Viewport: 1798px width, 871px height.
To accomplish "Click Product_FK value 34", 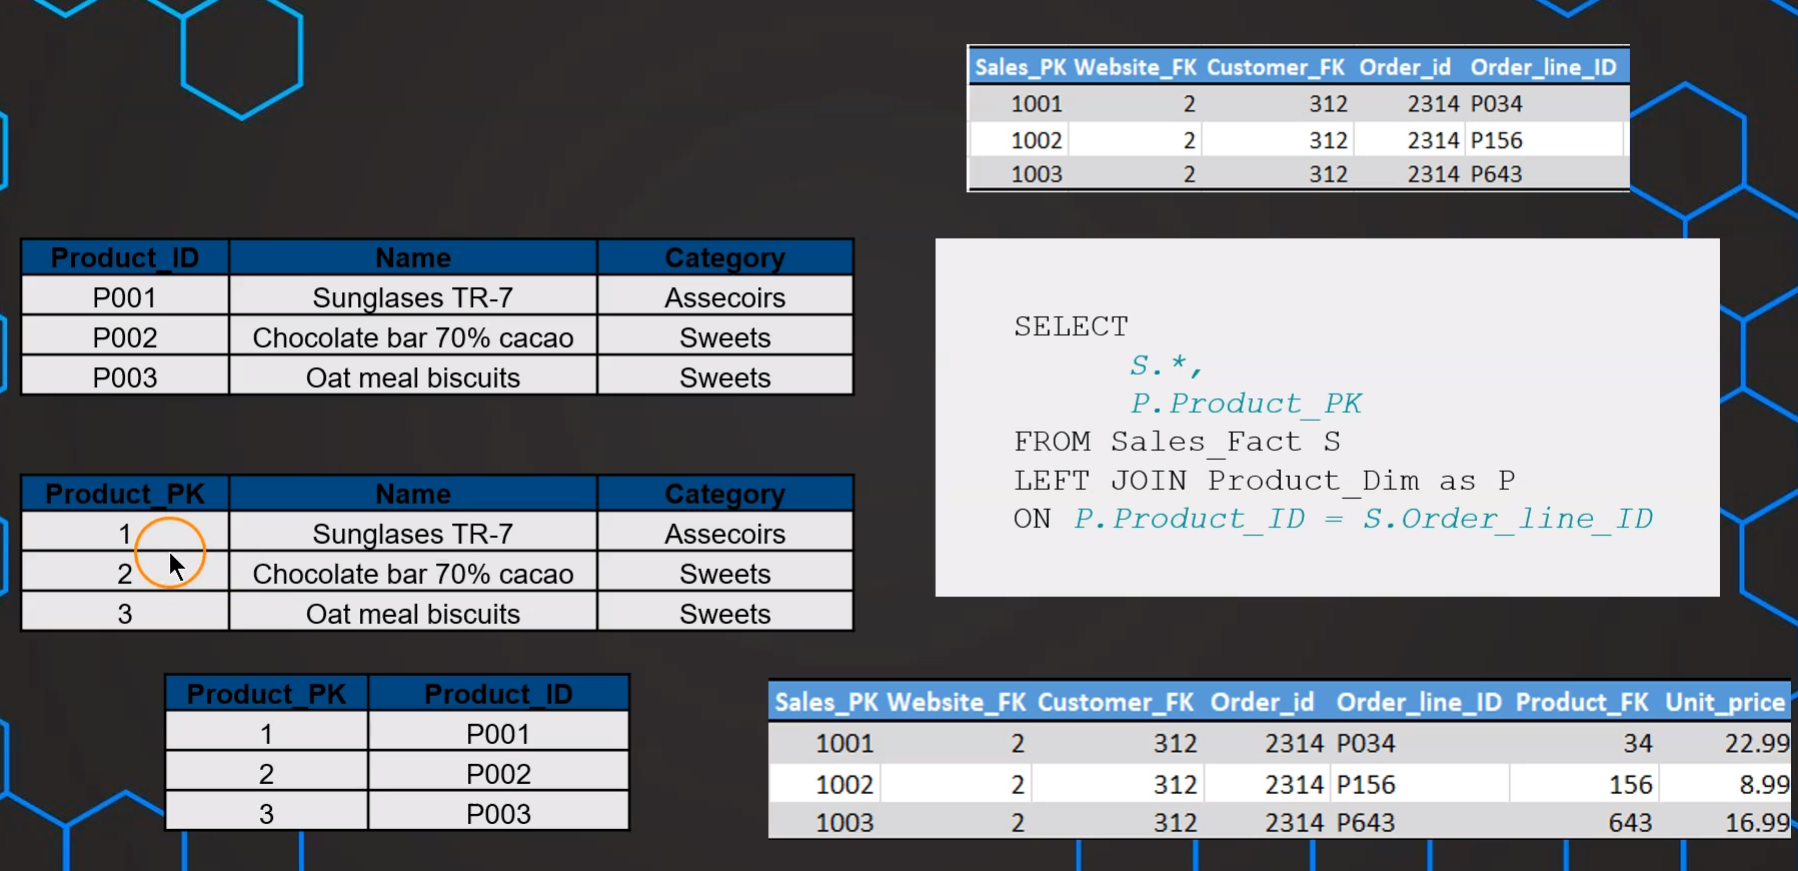I will 1638,743.
